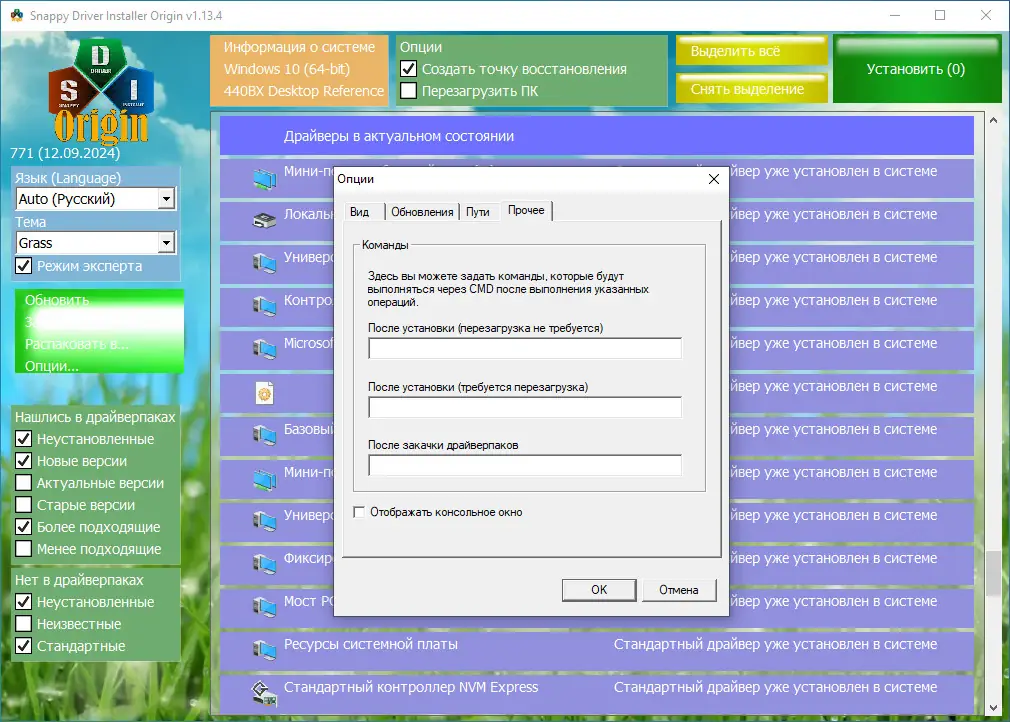Viewport: 1010px width, 722px height.
Task: Open Опции... in the left menu
Action: (52, 366)
